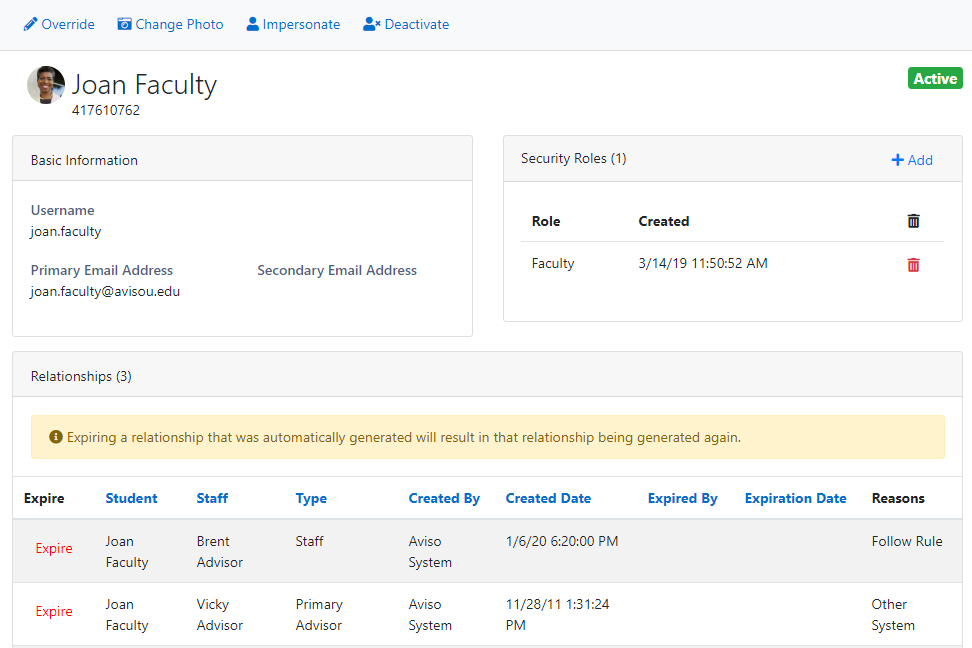
Task: Click the Impersonate person icon
Action: pos(252,24)
